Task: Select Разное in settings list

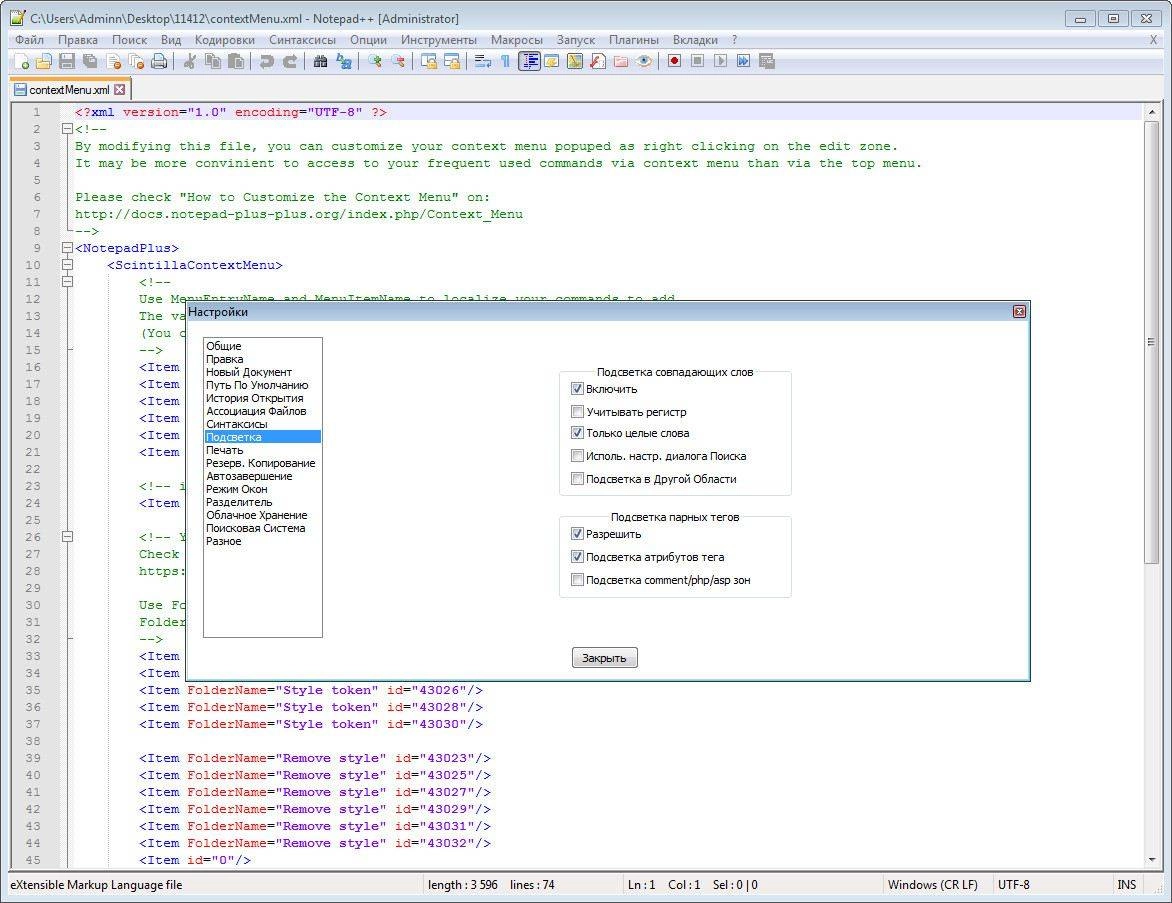Action: (x=262, y=541)
